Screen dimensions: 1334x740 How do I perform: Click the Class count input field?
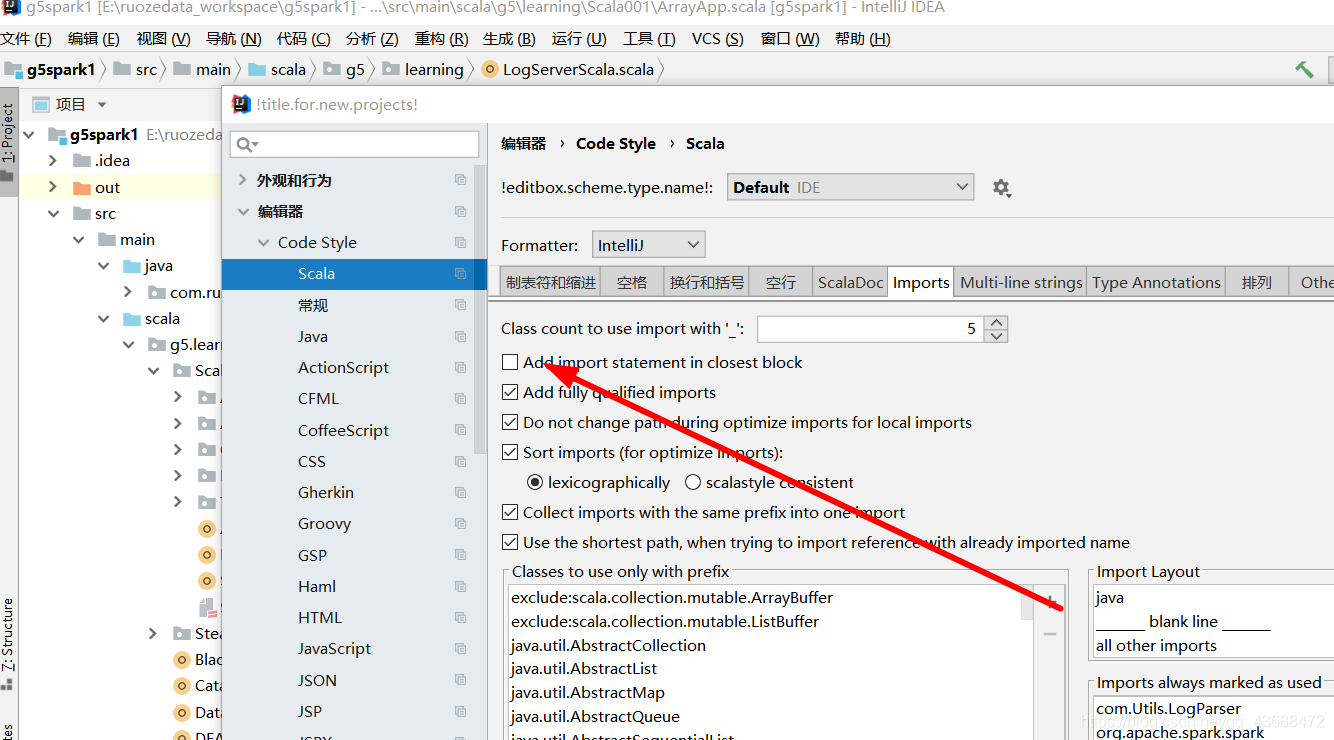pyautogui.click(x=871, y=328)
